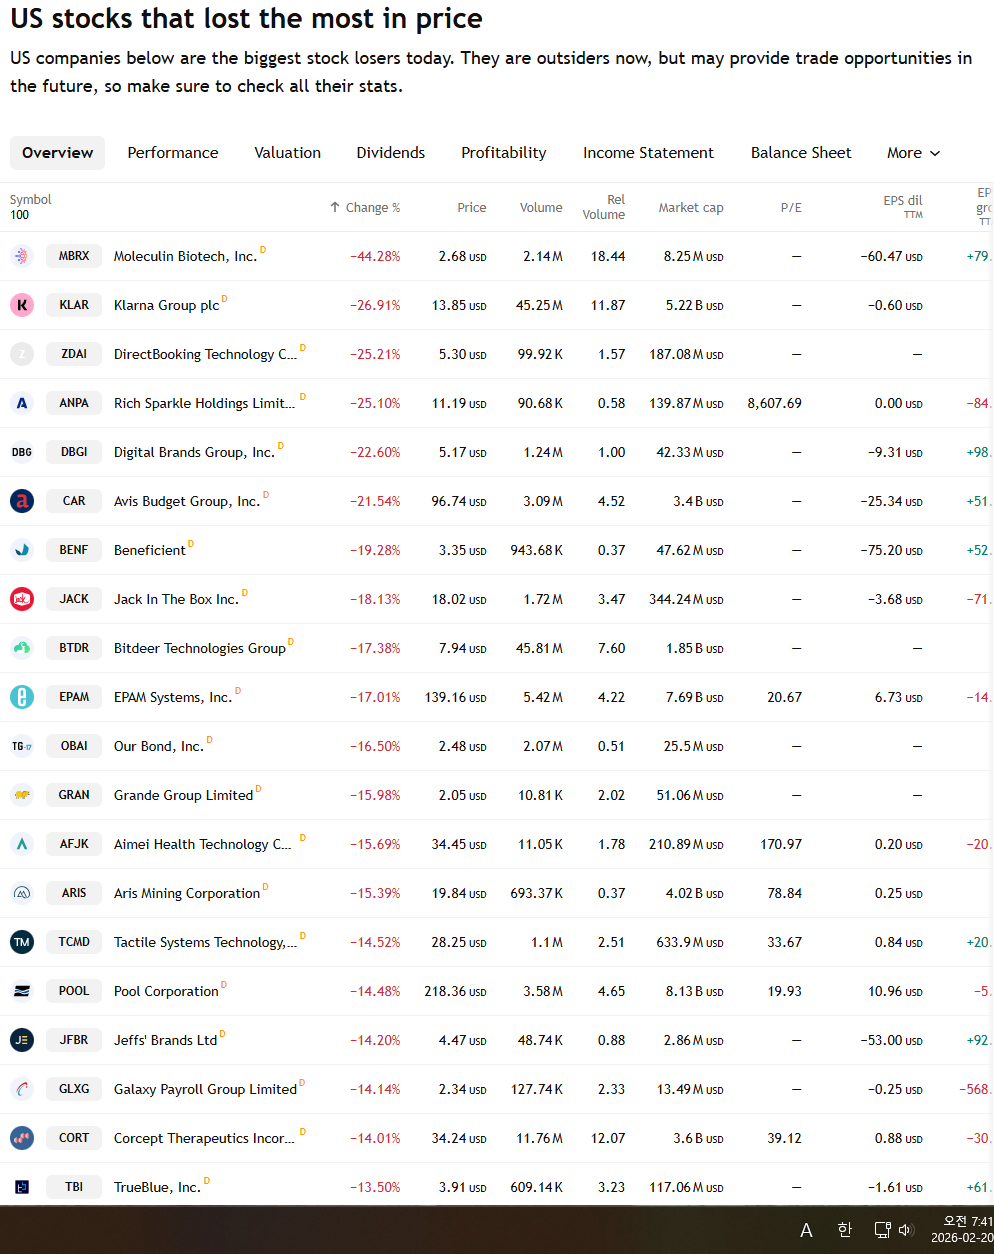Viewport: 994px width, 1254px height.
Task: Click the Digital Brands Group DBG logo
Action: [x=22, y=452]
